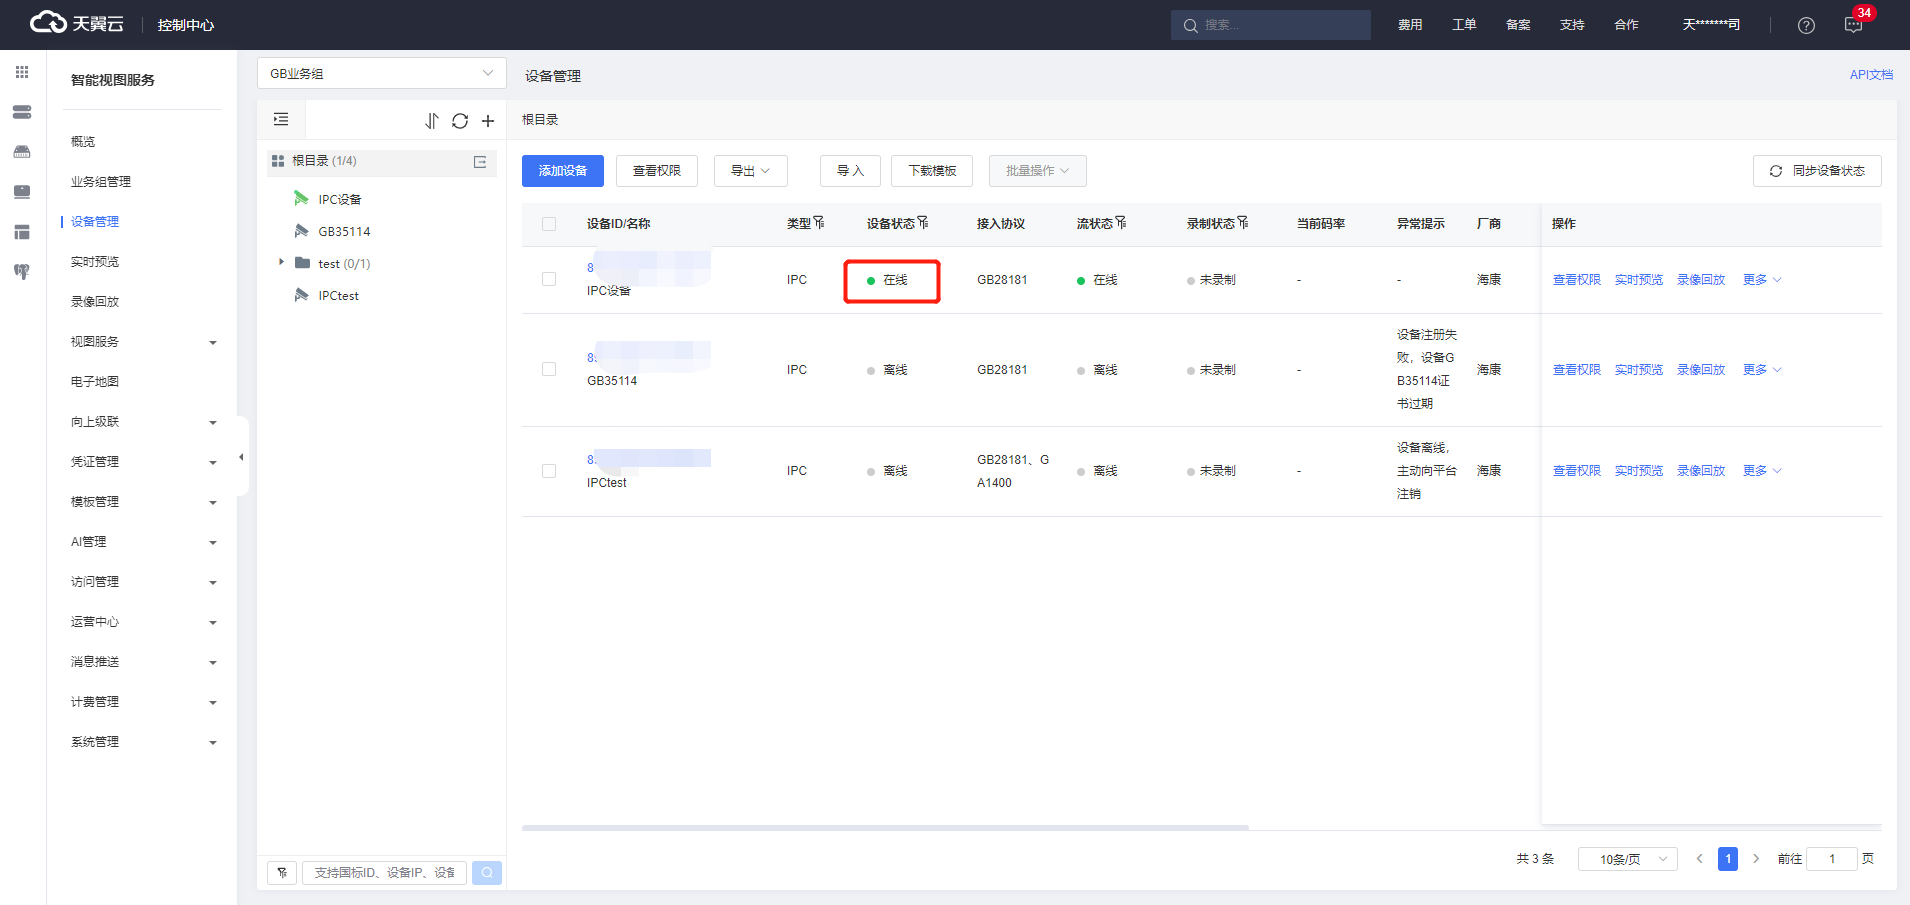Click the blue search button under the tree
The width and height of the screenshot is (1910, 905).
coord(487,873)
